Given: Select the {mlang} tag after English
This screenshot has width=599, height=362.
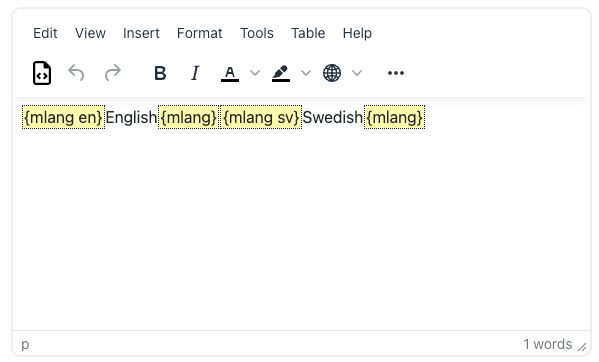Looking at the screenshot, I should pyautogui.click(x=189, y=117).
